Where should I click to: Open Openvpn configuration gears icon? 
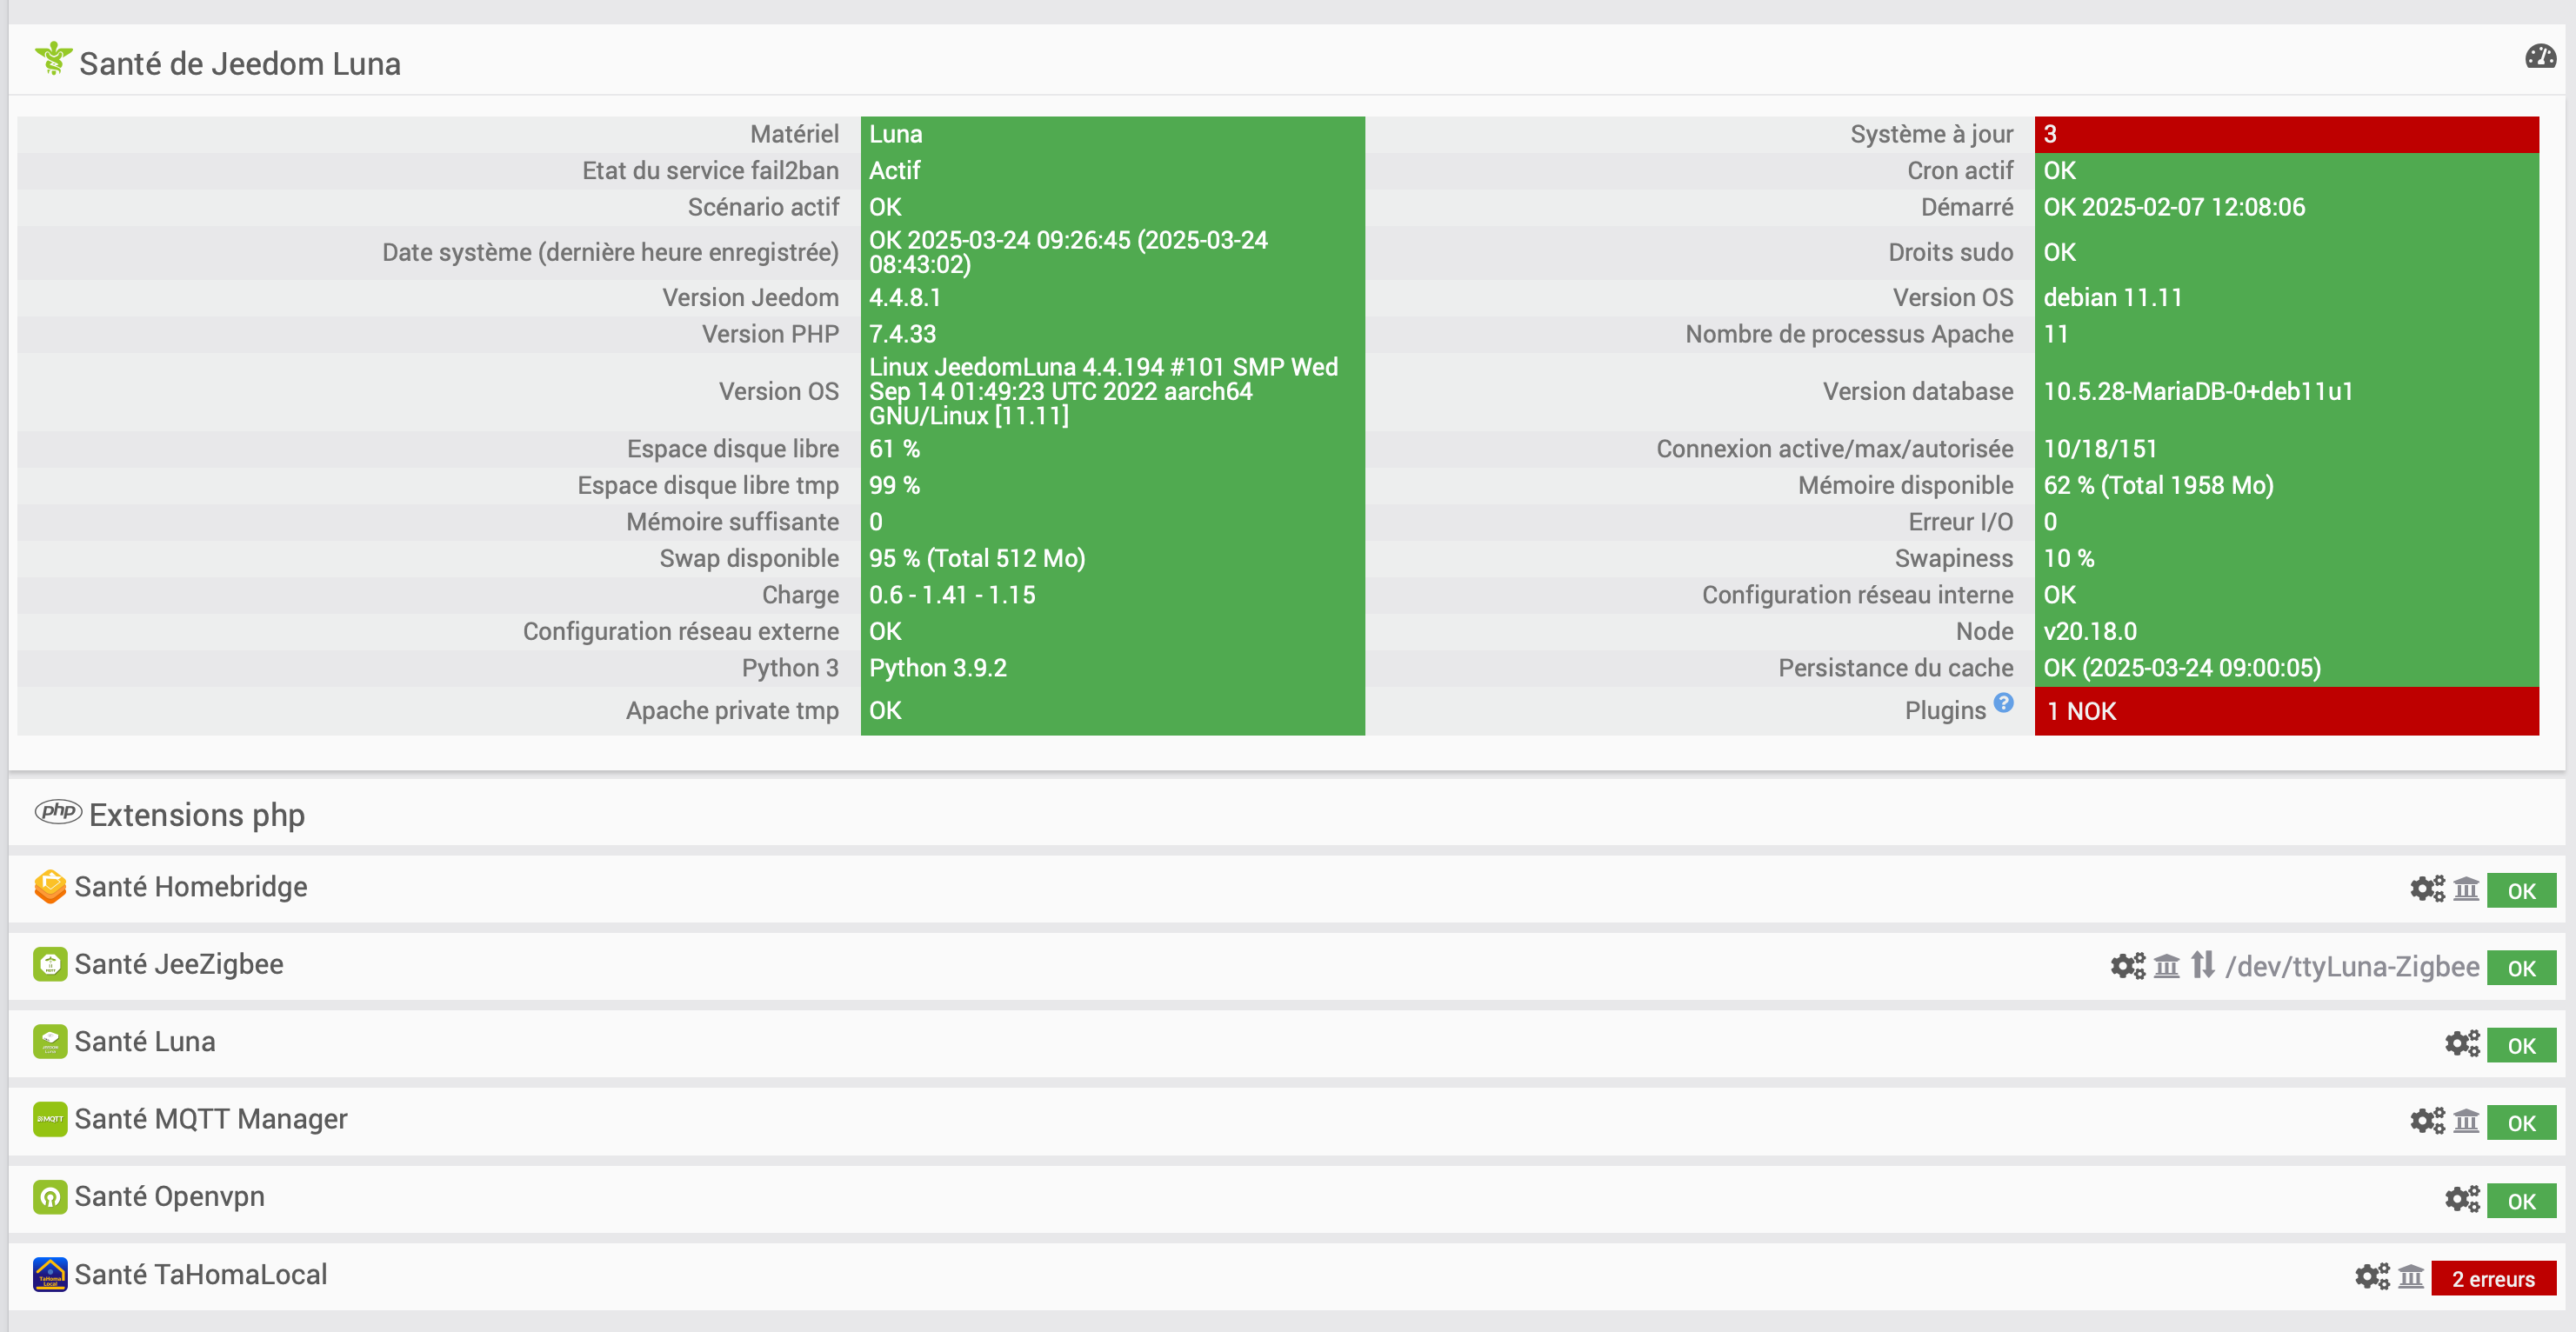[x=2462, y=1199]
